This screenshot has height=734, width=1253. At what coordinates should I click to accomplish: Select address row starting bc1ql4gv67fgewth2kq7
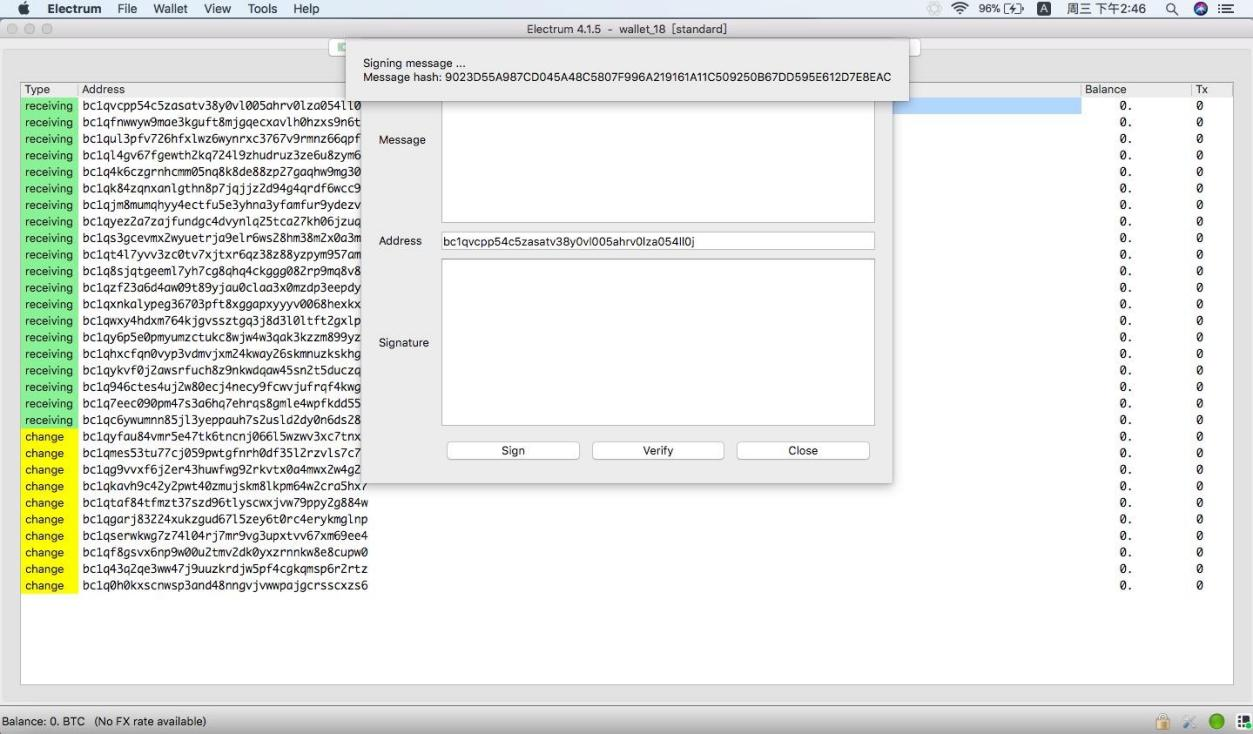(x=221, y=155)
